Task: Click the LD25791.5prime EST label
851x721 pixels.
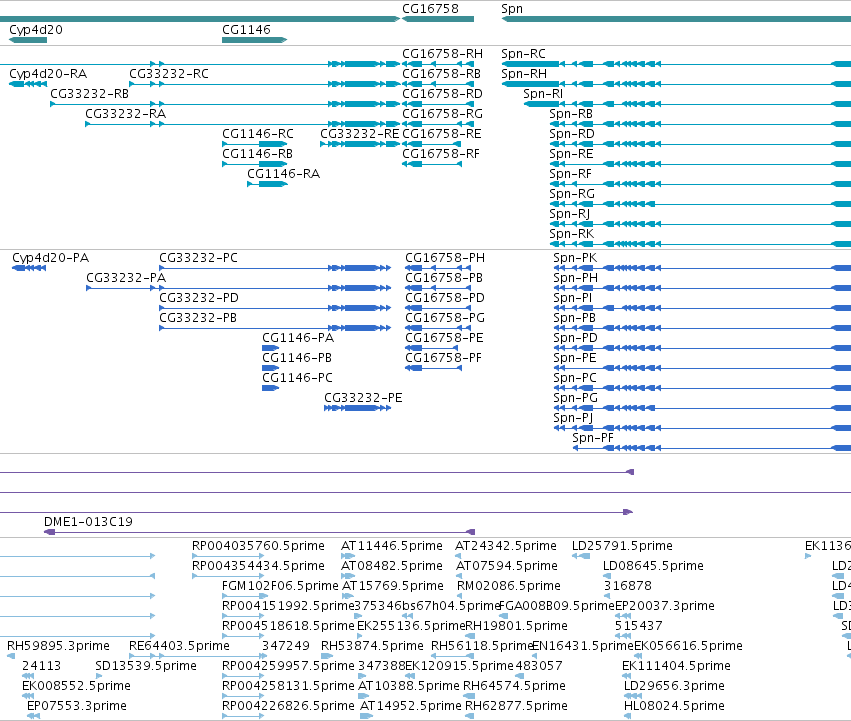Action: pyautogui.click(x=623, y=546)
